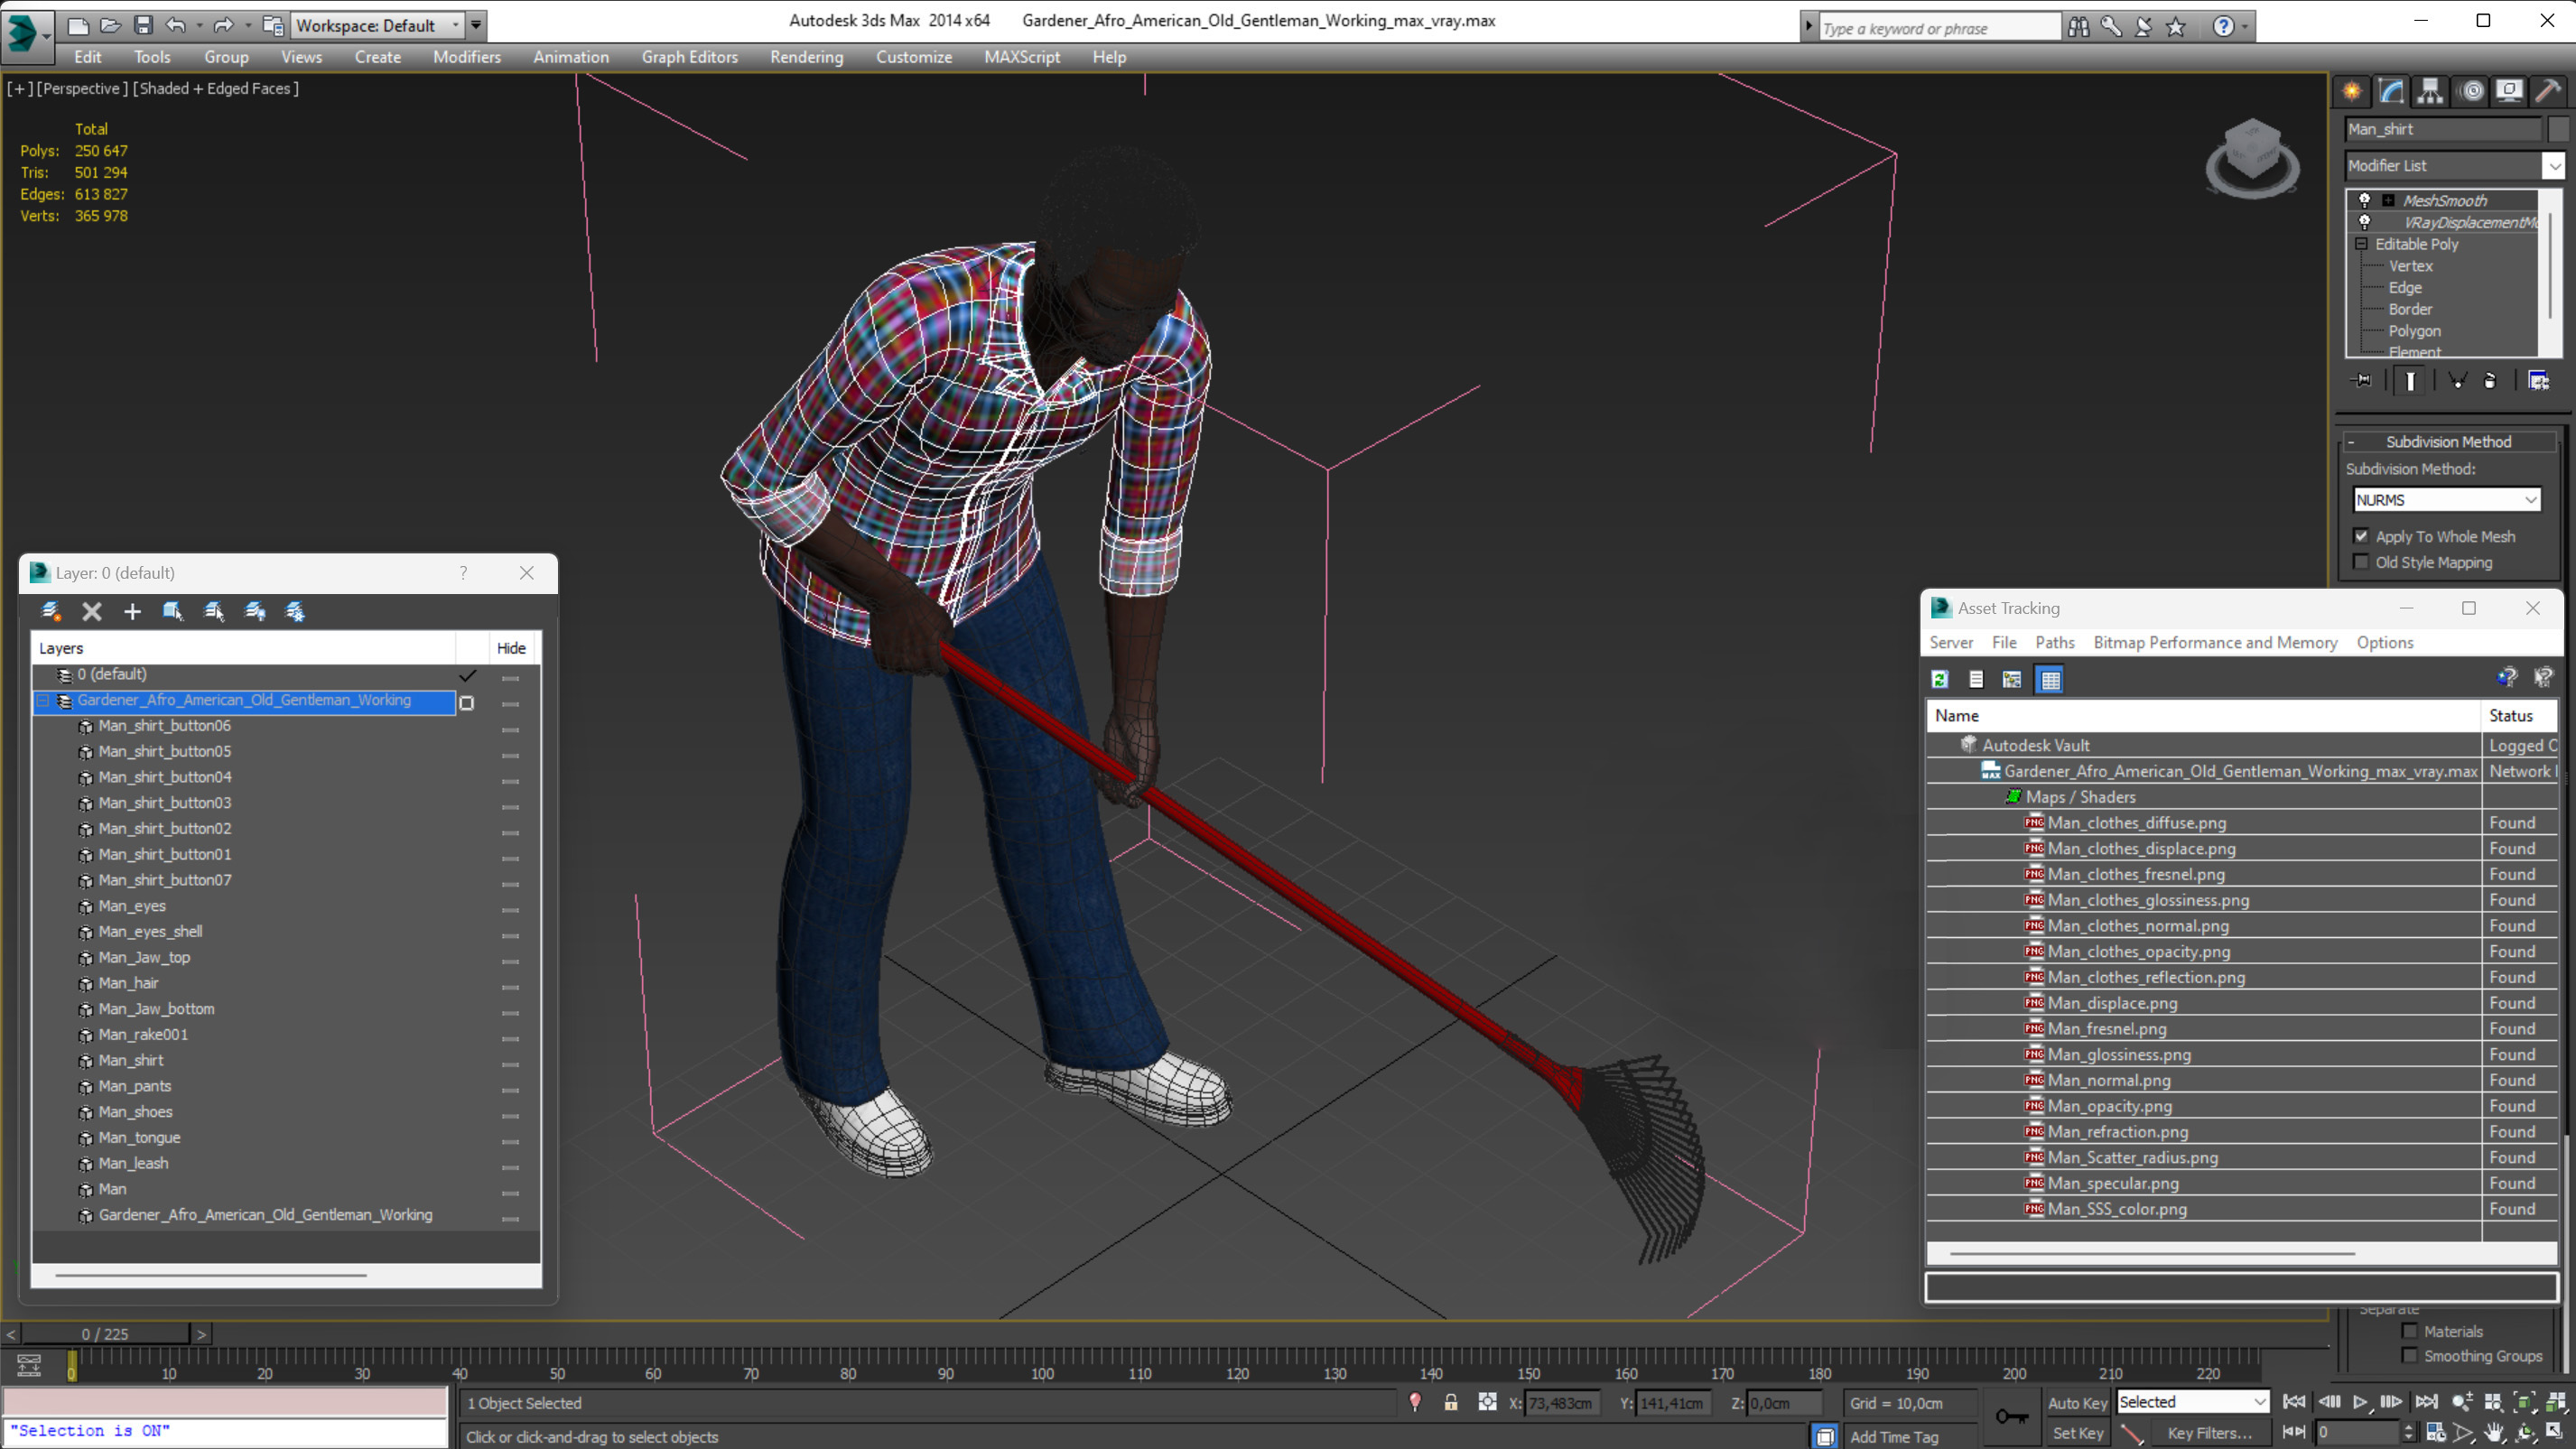Open the Modify command panel tab
This screenshot has width=2576, height=1449.
click(2391, 91)
